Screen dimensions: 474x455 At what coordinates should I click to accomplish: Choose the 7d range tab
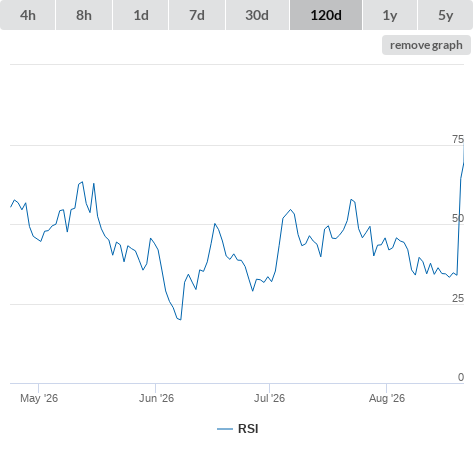[x=197, y=15]
